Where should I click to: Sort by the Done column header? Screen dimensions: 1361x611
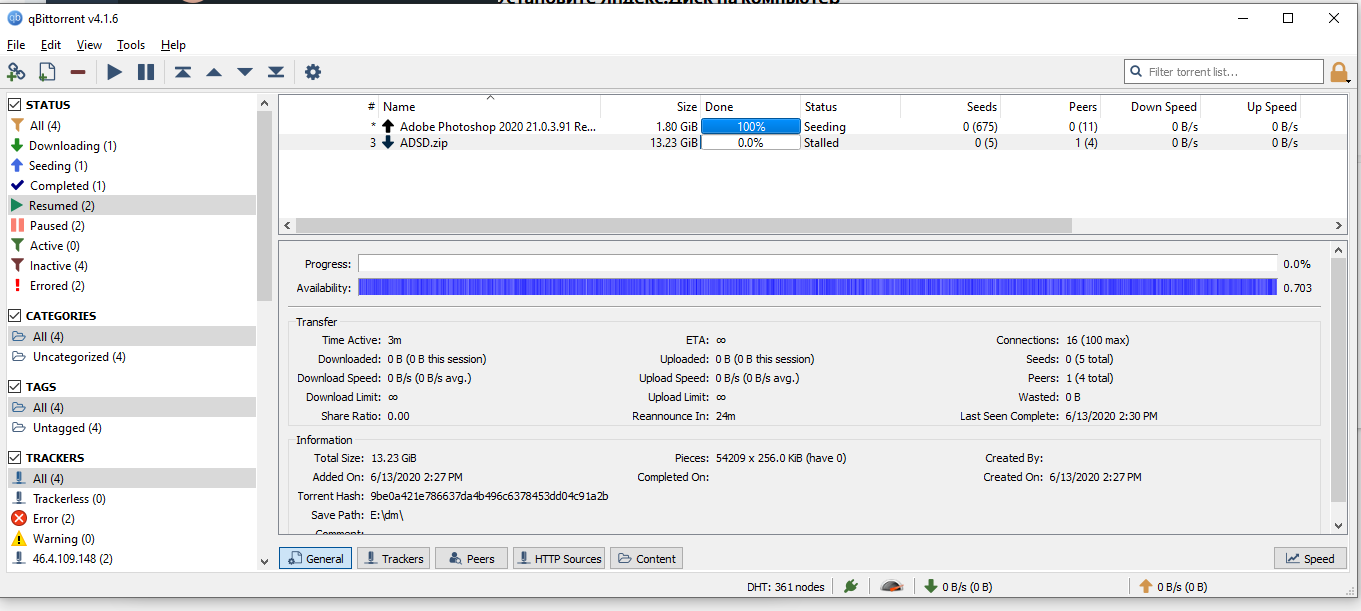(750, 106)
